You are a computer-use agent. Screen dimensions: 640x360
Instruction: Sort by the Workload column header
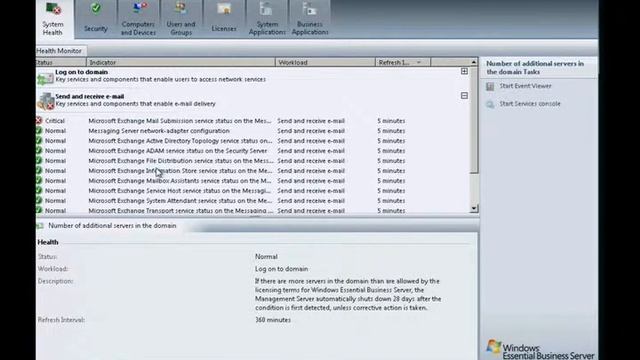pyautogui.click(x=325, y=62)
